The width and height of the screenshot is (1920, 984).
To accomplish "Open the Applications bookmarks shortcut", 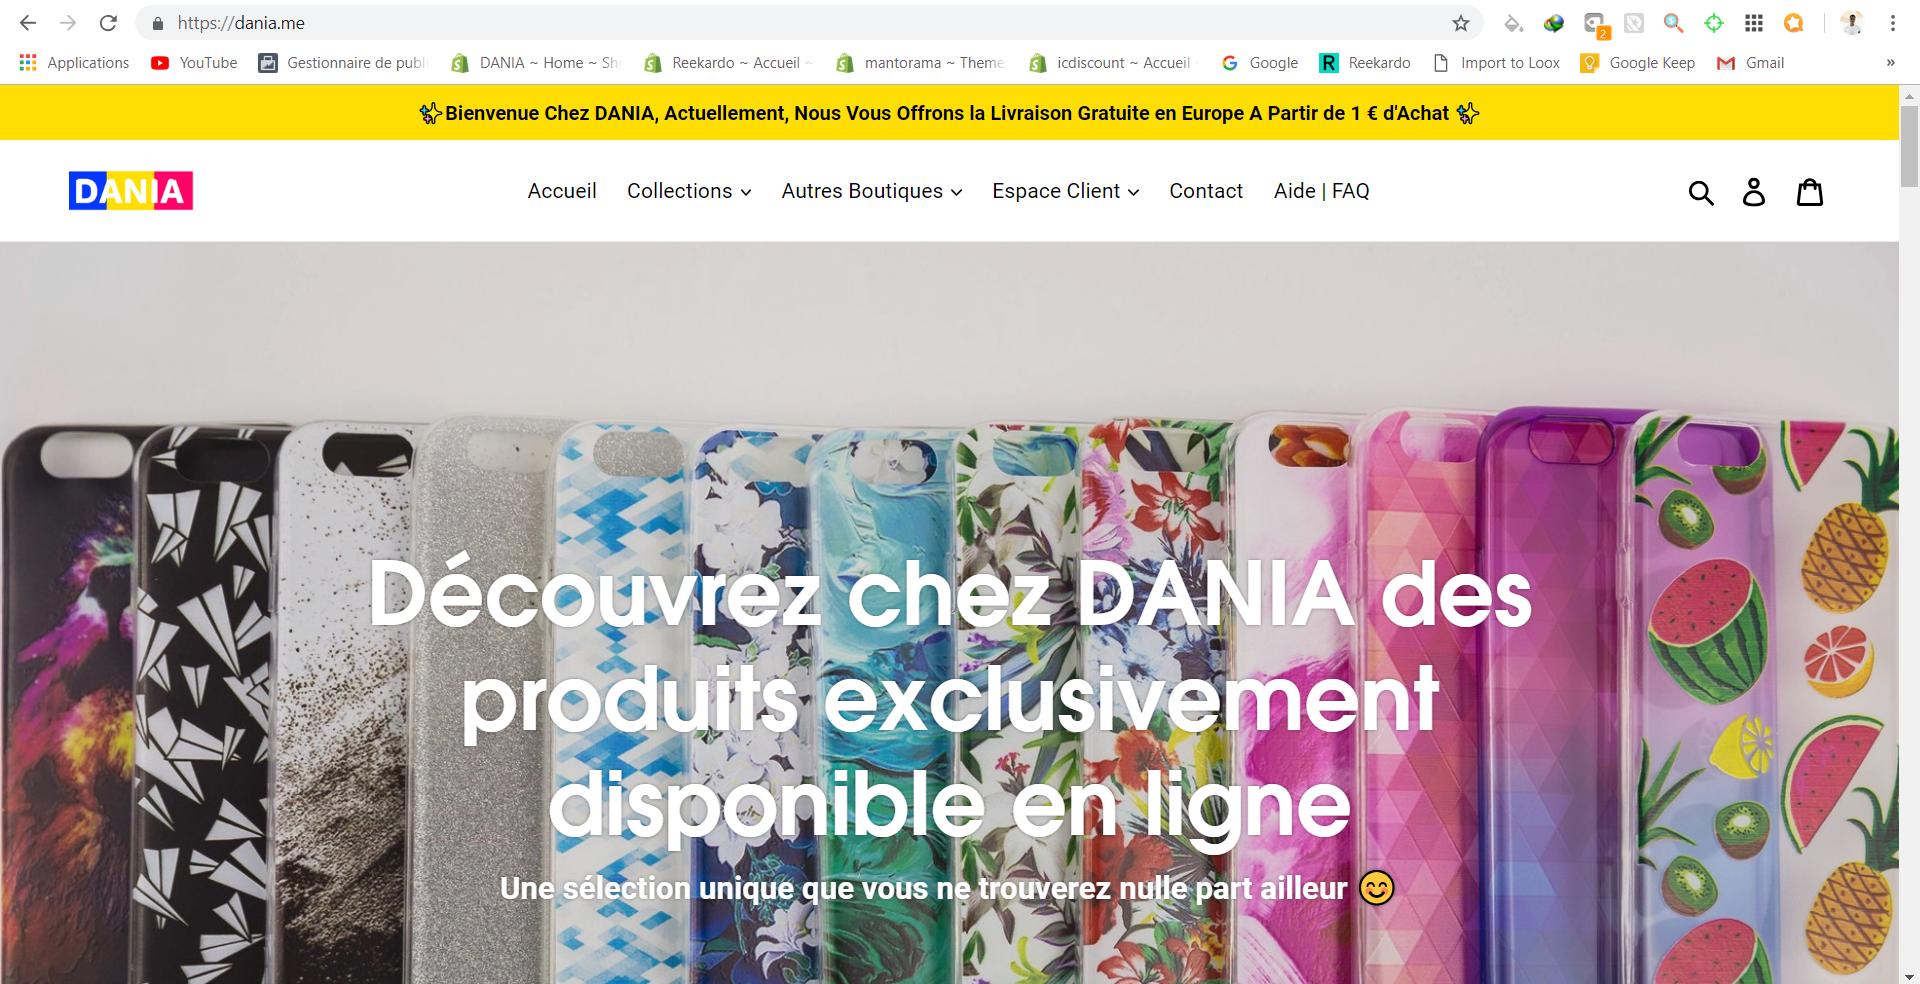I will click(74, 63).
